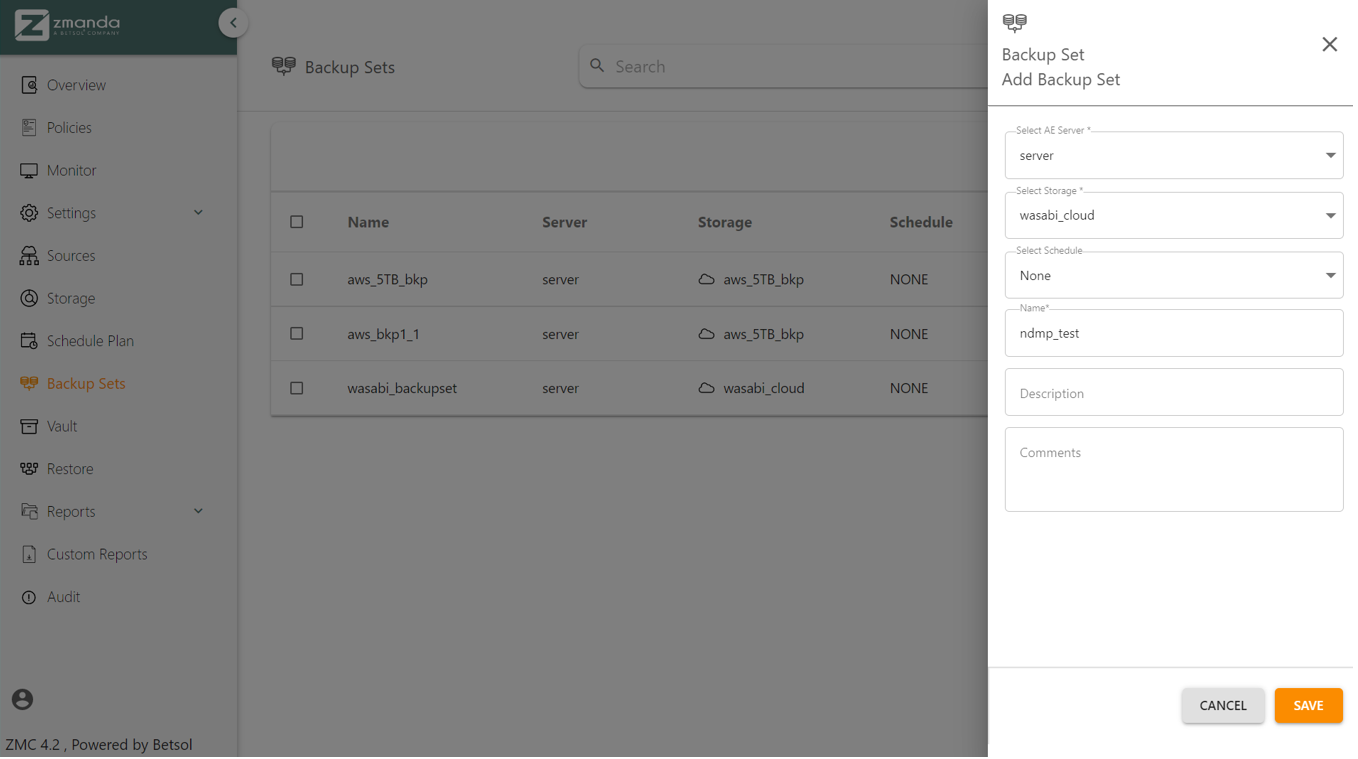1358x759 pixels.
Task: Check the wasabi_backupset row checkbox
Action: tap(298, 389)
